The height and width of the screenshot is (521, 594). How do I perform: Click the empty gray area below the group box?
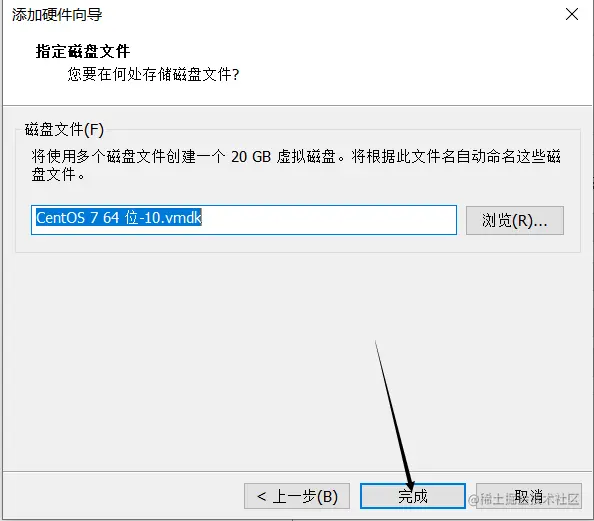point(297,360)
